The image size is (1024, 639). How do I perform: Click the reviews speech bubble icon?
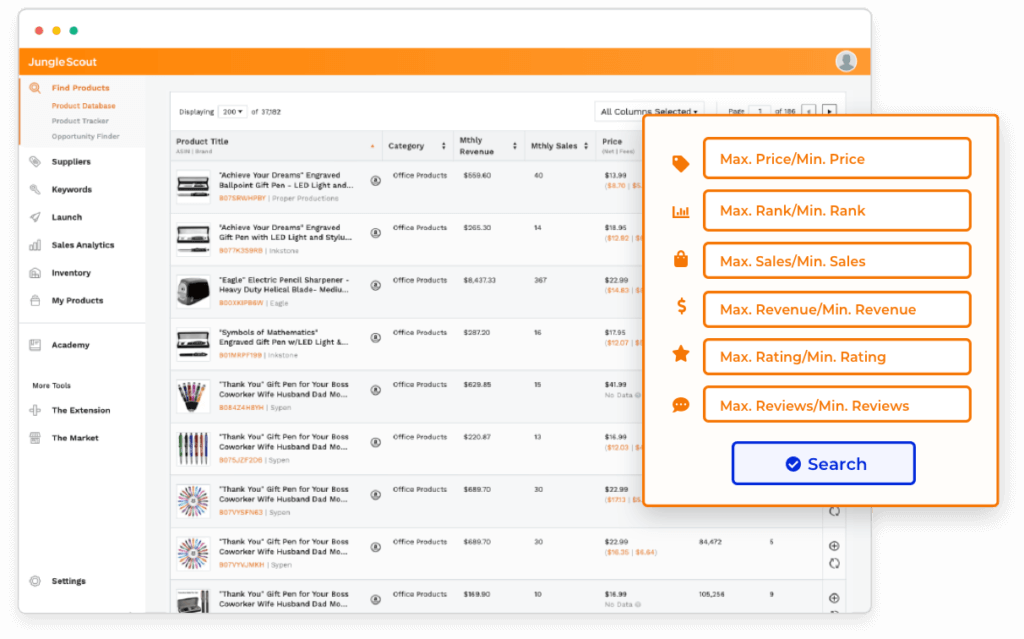(x=680, y=406)
